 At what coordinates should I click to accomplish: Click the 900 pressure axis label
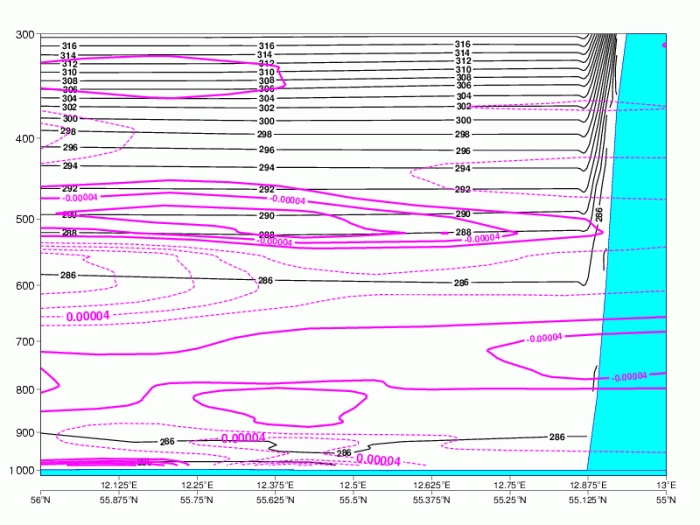coord(23,433)
